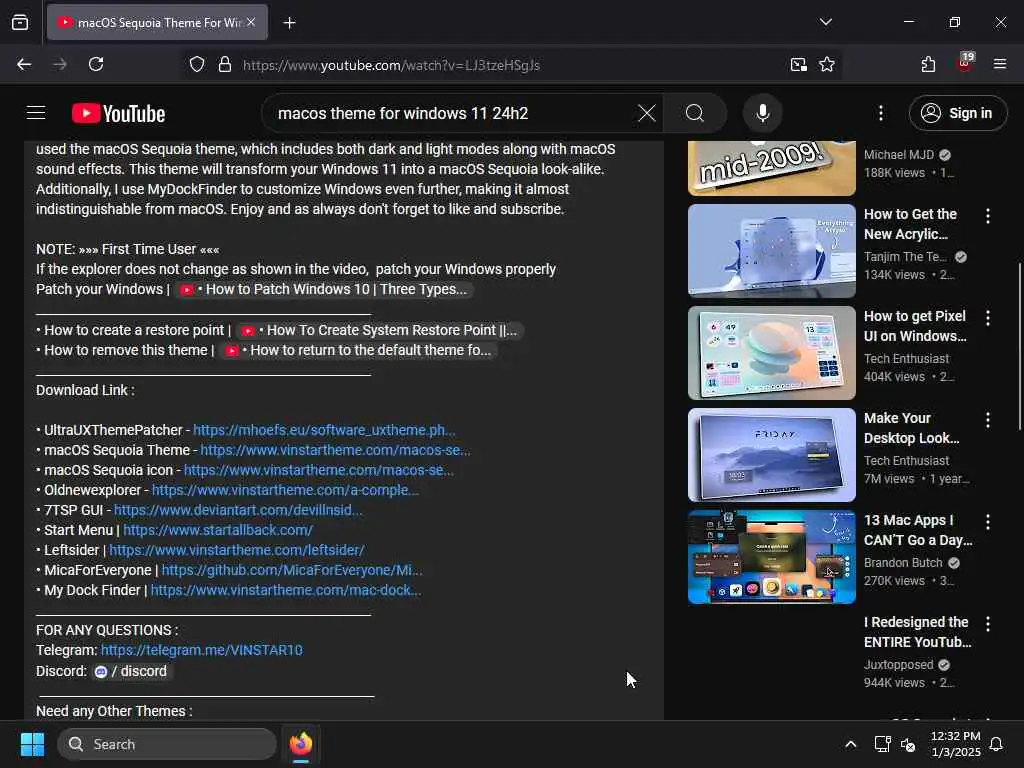The width and height of the screenshot is (1024, 768).
Task: Open How to get Pixel UI thumbnail
Action: coord(772,353)
